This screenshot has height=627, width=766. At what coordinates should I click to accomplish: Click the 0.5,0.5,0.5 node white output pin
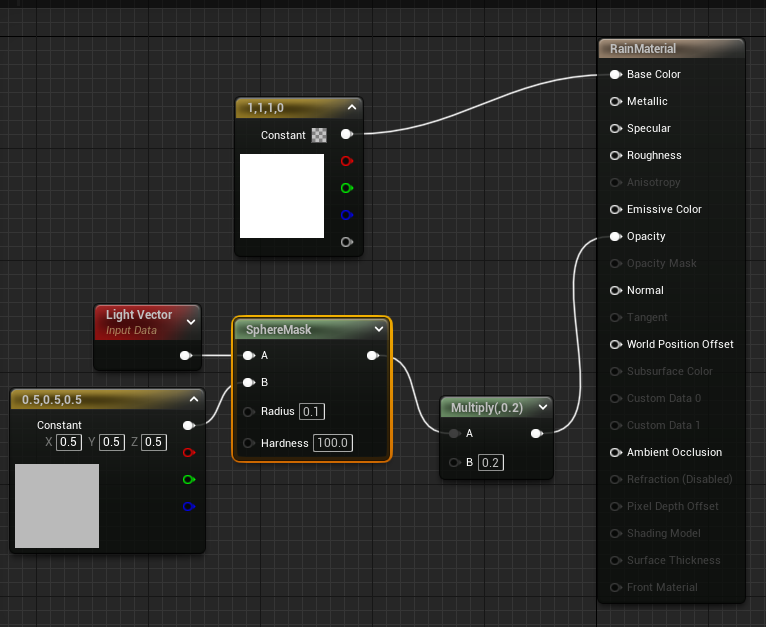[189, 426]
